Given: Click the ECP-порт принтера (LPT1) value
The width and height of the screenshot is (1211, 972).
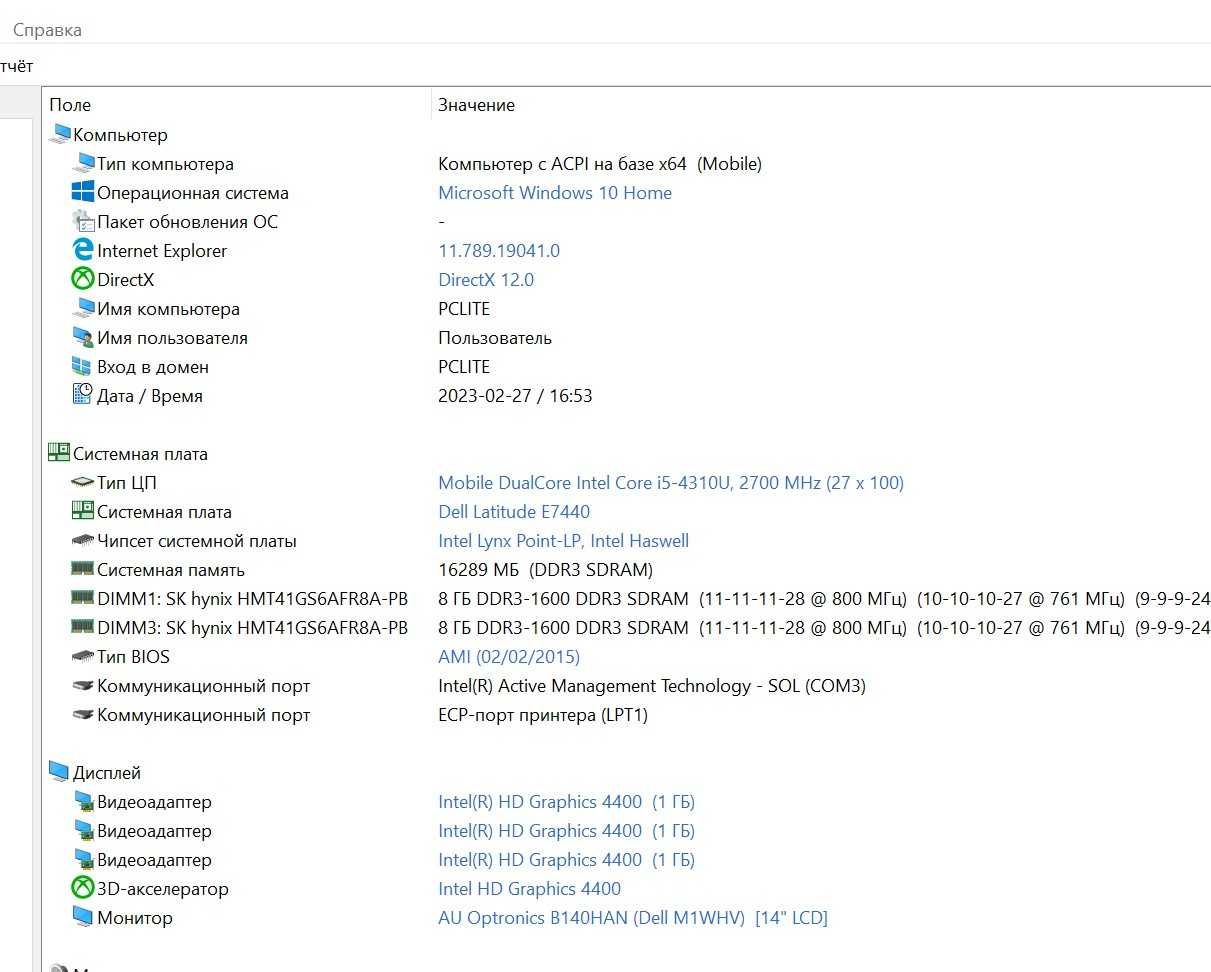Looking at the screenshot, I should click(x=543, y=715).
